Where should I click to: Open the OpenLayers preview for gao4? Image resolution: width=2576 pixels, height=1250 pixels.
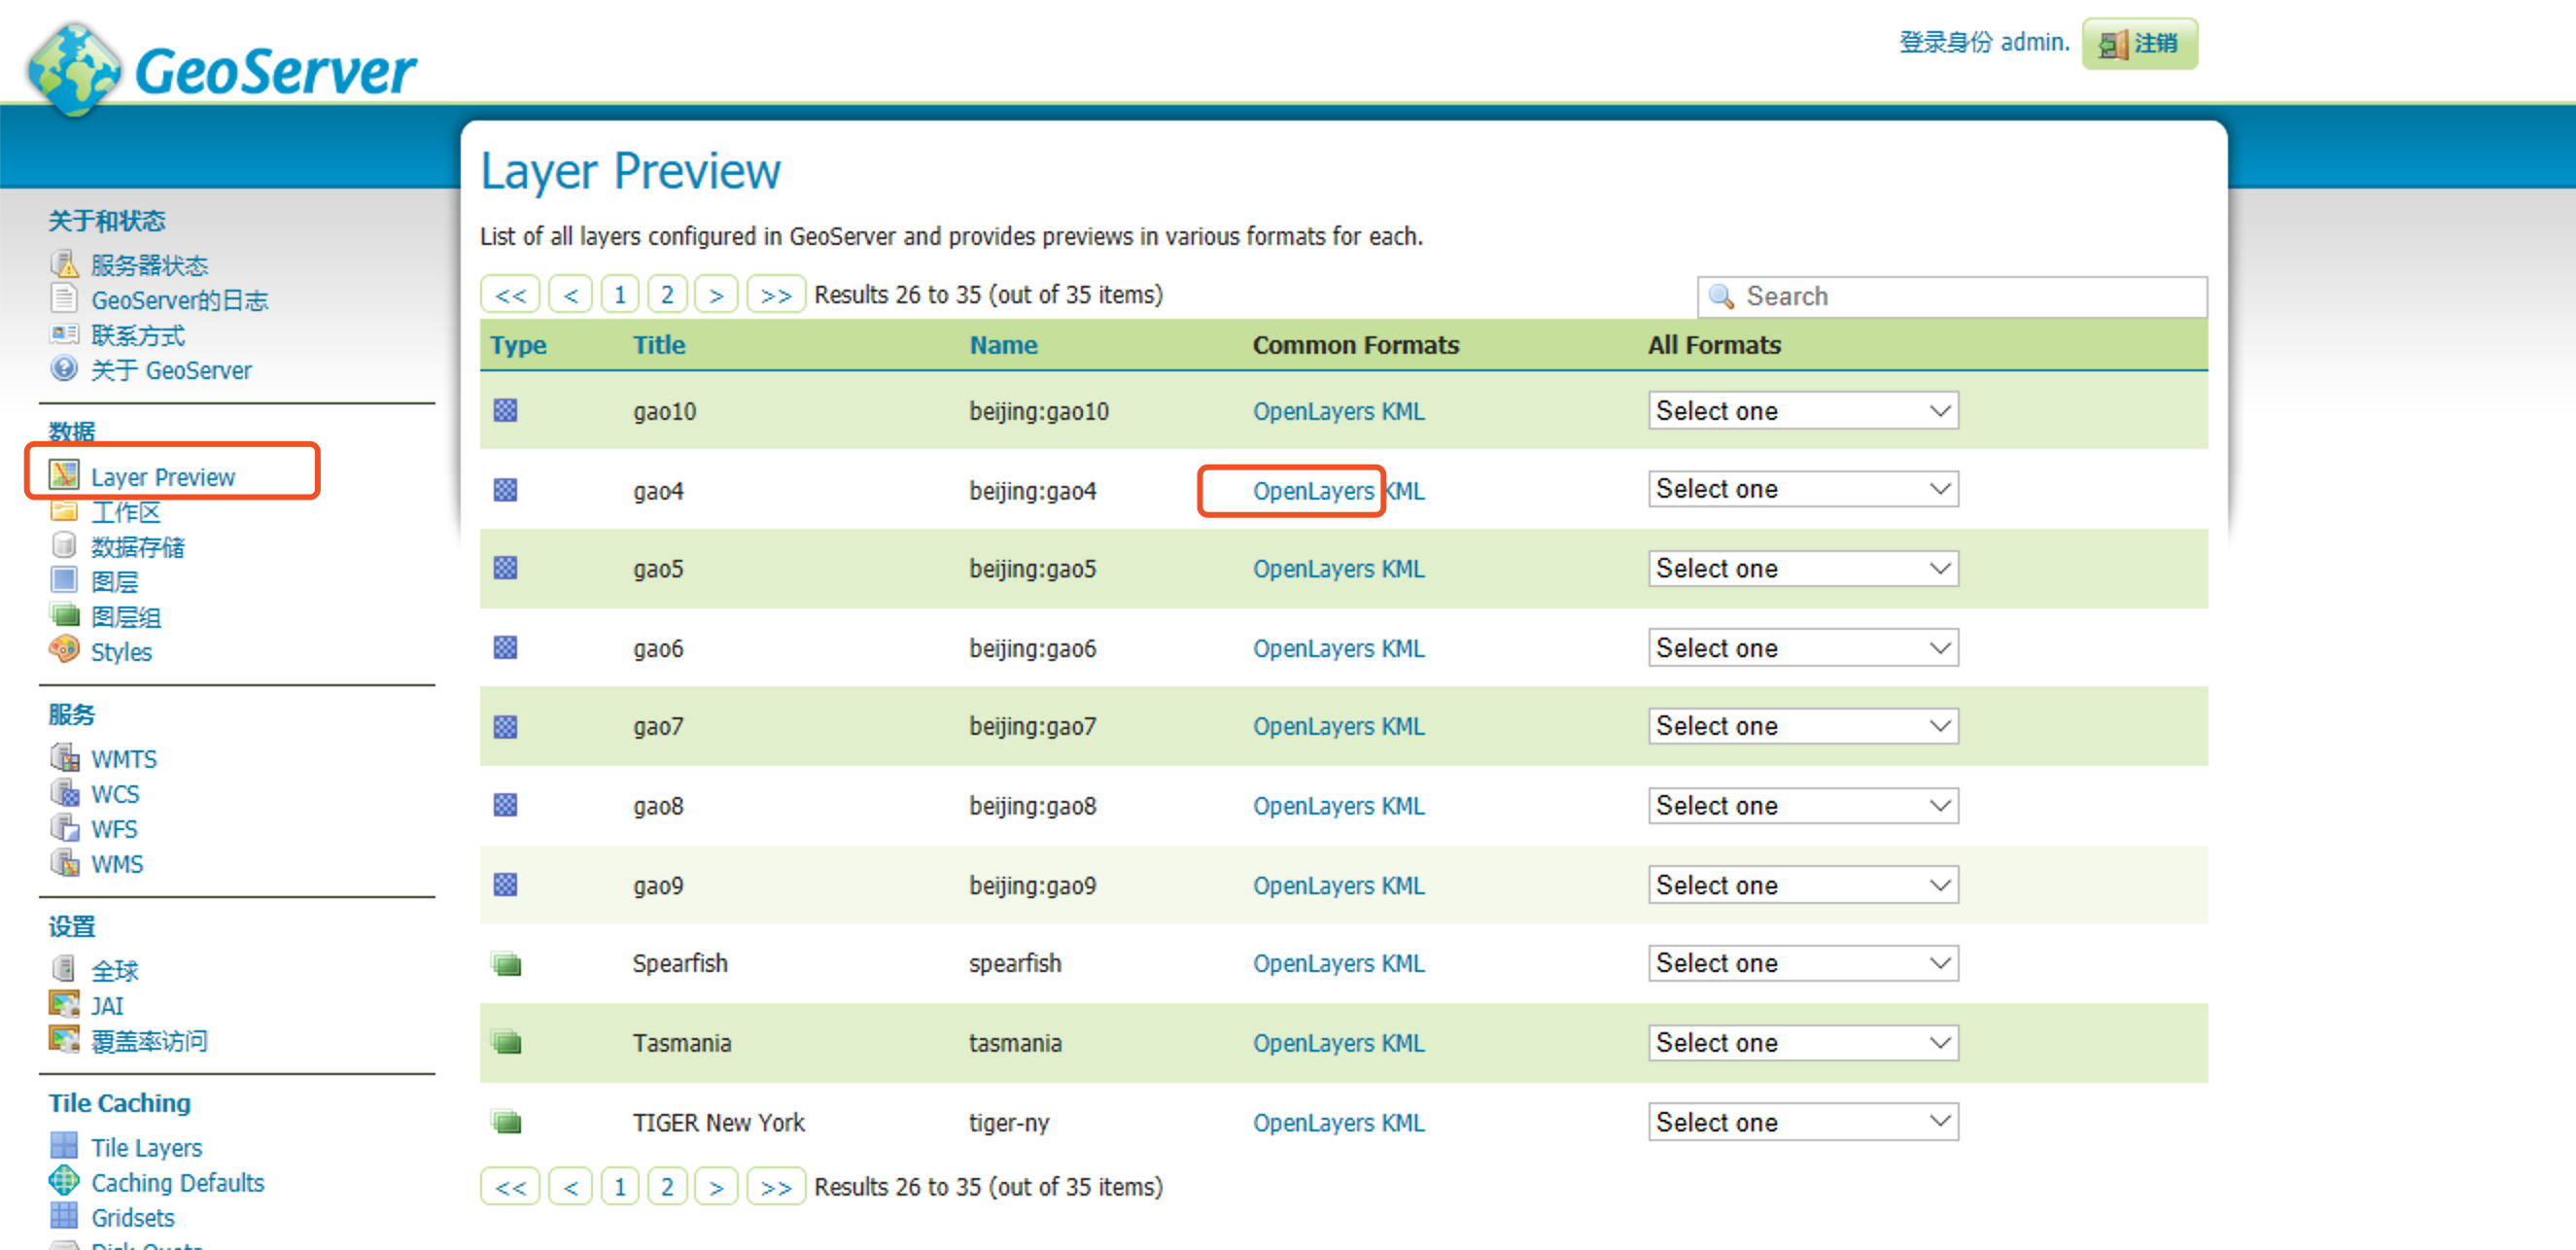pos(1312,491)
